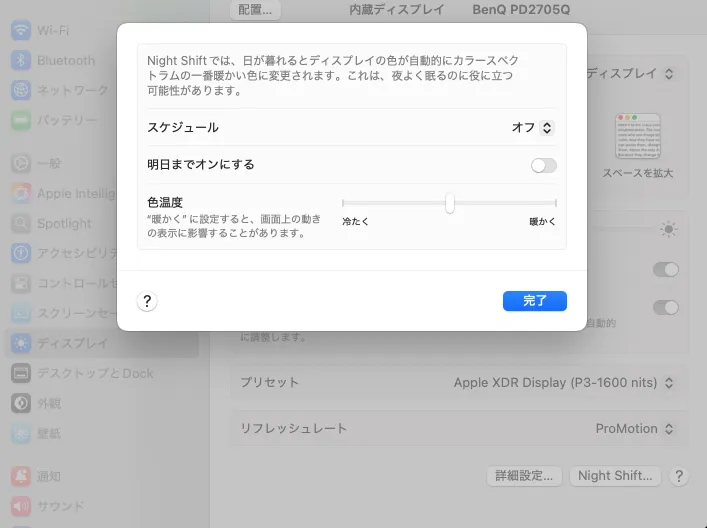The width and height of the screenshot is (707, 528).
Task: Click the brightness sun icon beside slider
Action: click(x=668, y=229)
